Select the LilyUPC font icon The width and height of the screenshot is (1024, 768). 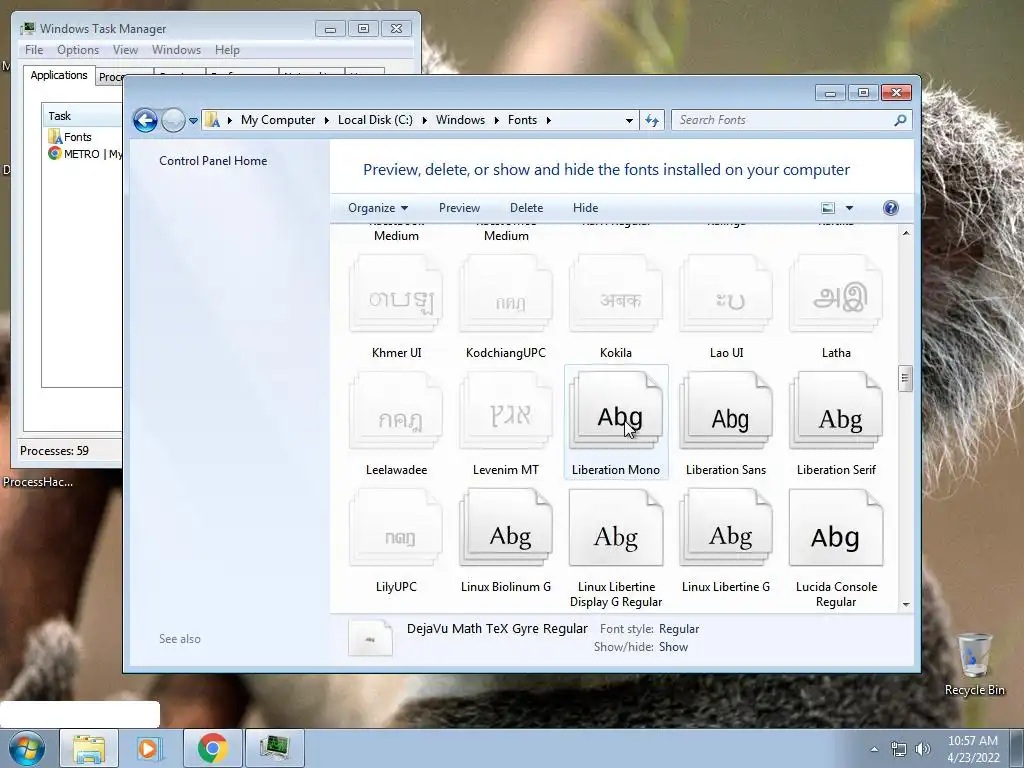396,528
